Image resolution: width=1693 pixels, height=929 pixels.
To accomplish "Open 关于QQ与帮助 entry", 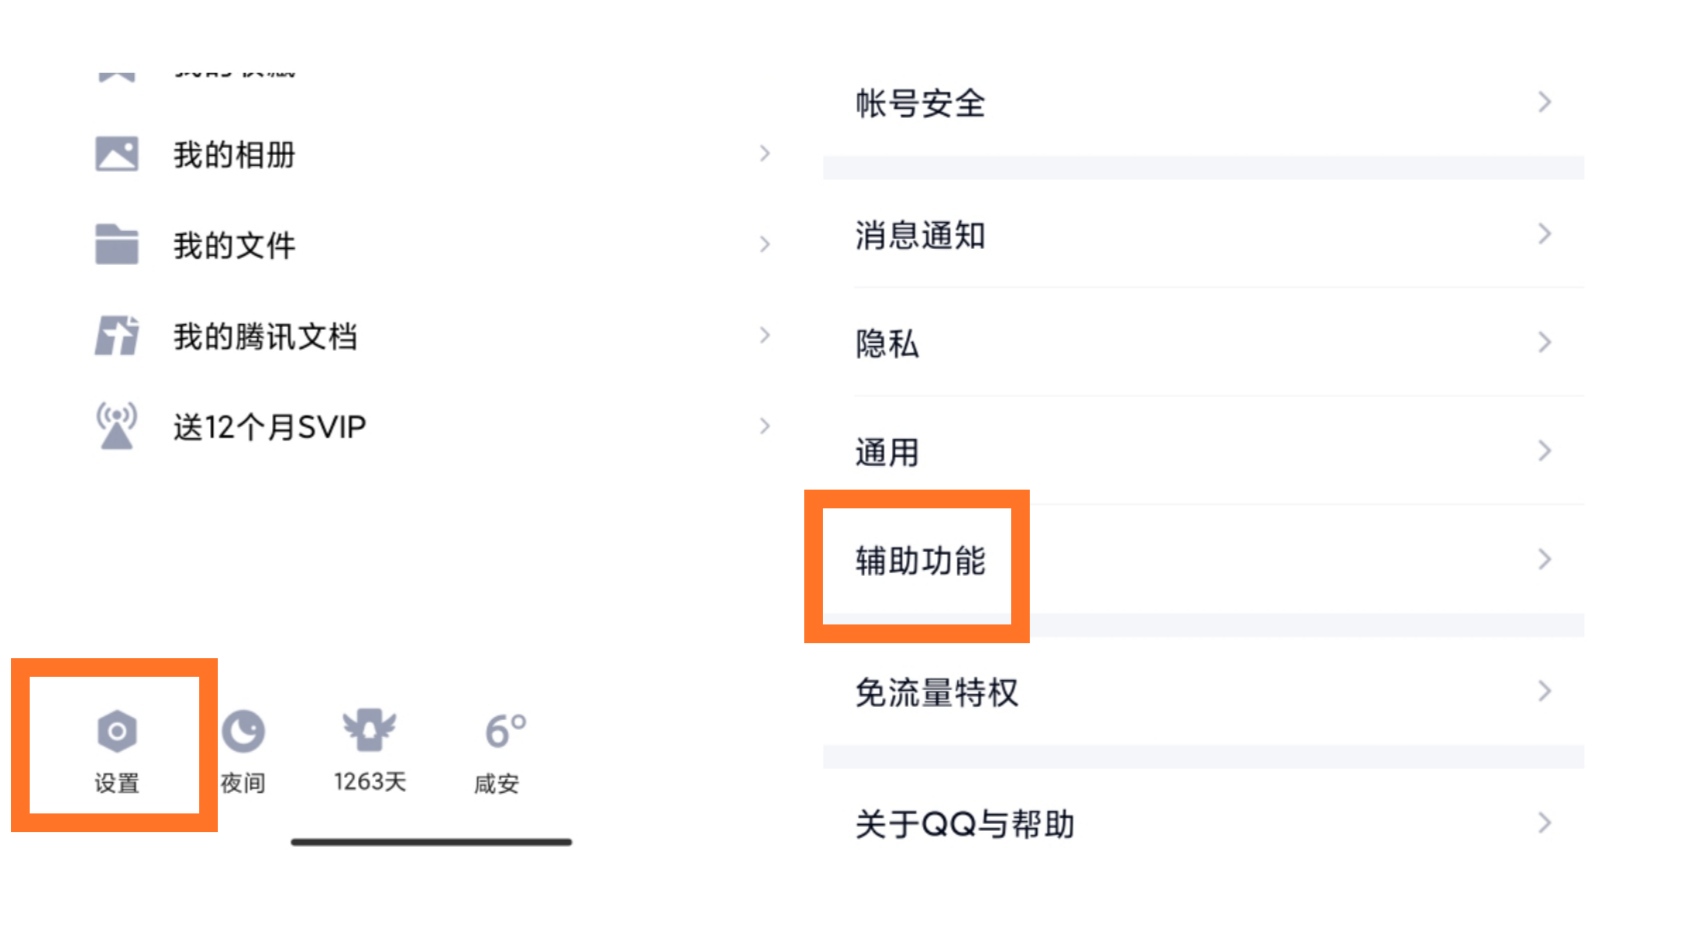I will [964, 824].
